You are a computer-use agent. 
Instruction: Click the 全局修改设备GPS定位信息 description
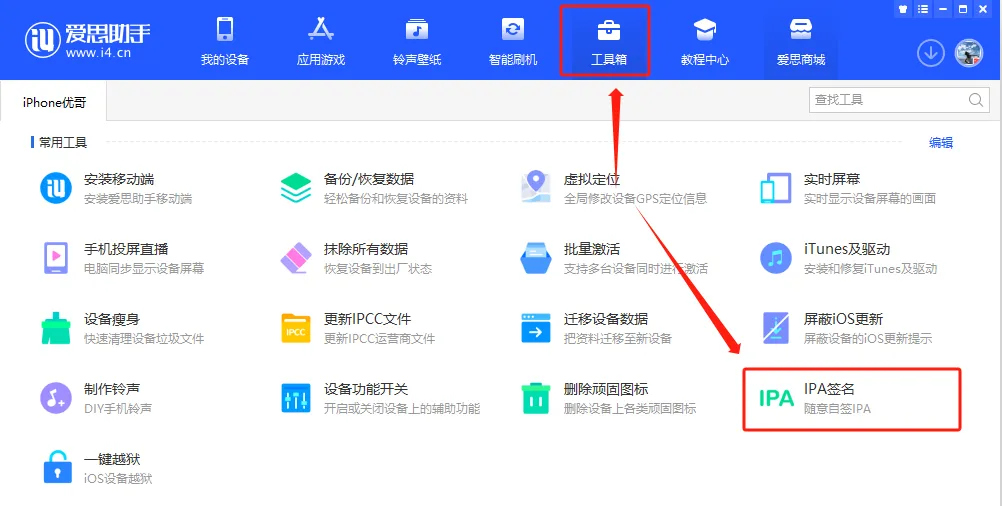point(635,199)
